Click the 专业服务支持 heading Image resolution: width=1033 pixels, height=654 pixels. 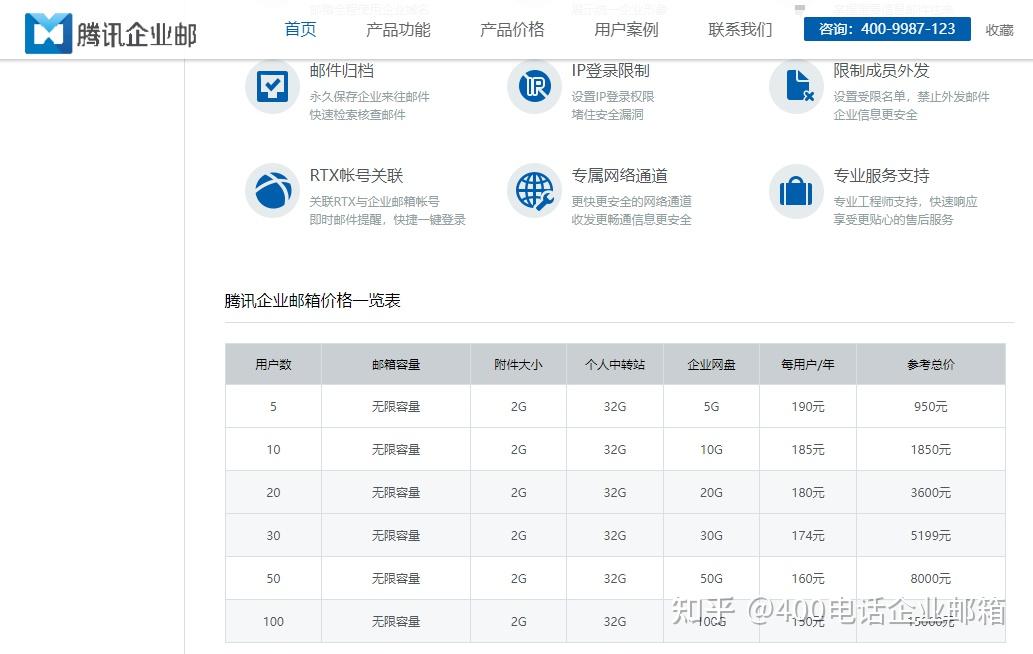[881, 175]
